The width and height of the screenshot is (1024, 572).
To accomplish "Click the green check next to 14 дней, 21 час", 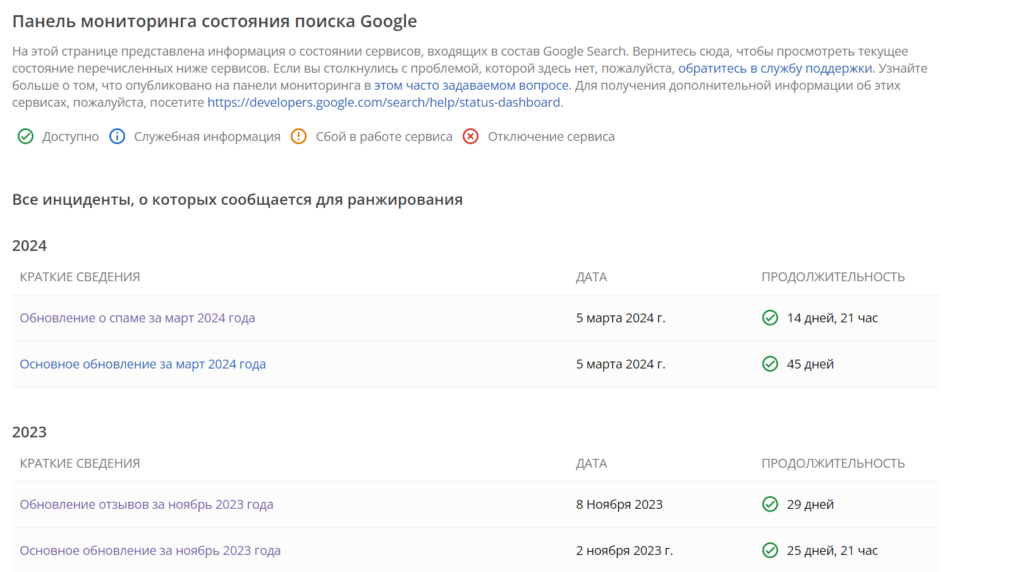I will coord(770,318).
